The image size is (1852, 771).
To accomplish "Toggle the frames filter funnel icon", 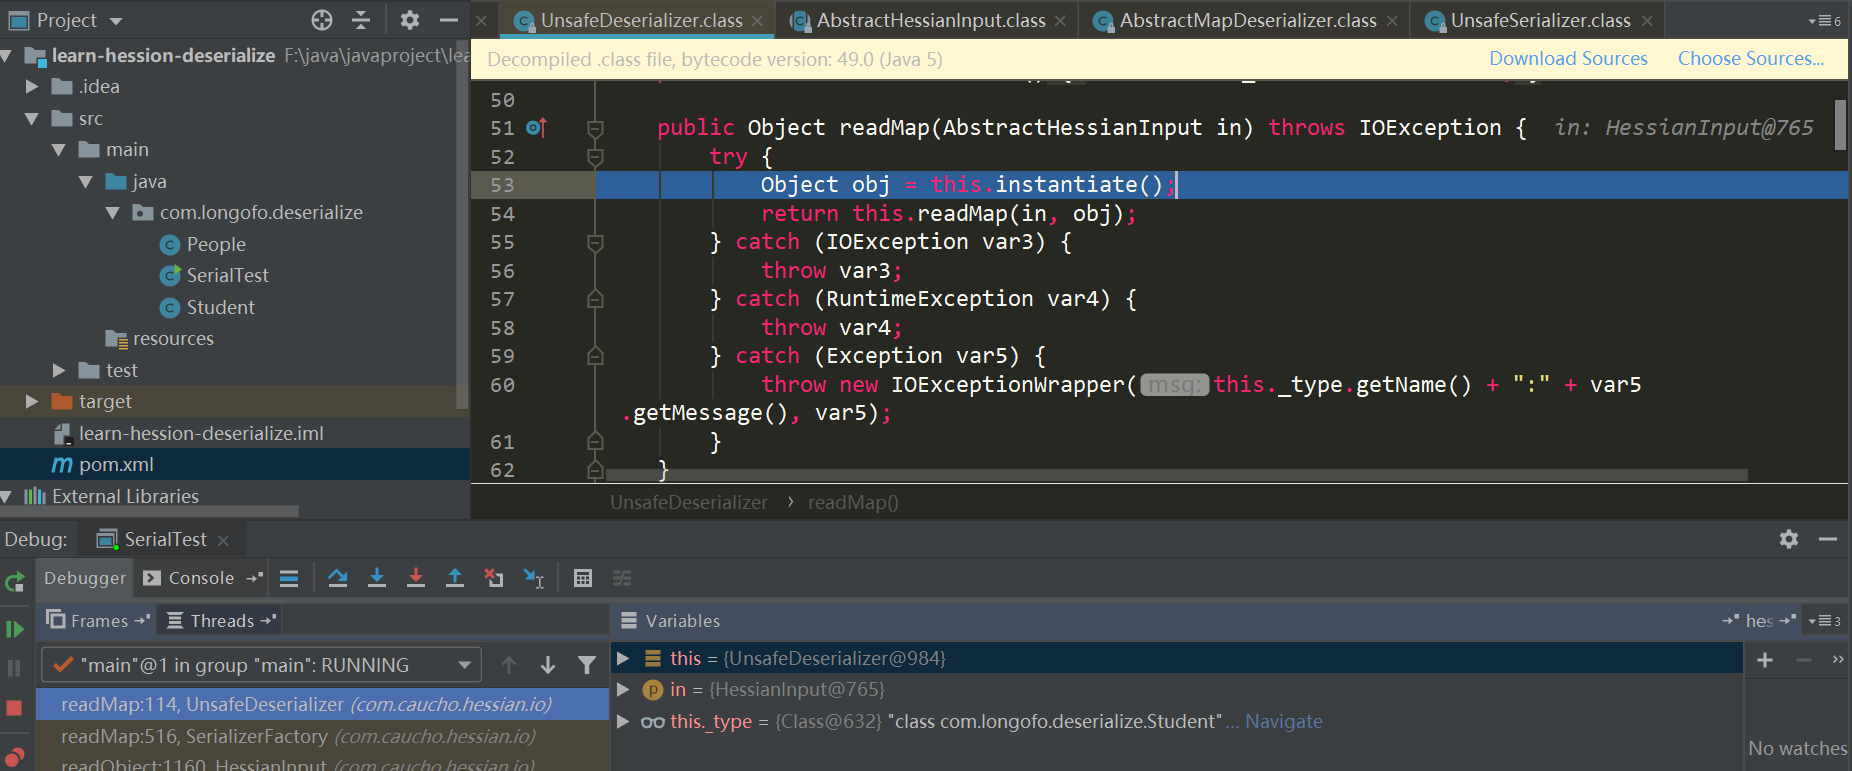I will [587, 665].
